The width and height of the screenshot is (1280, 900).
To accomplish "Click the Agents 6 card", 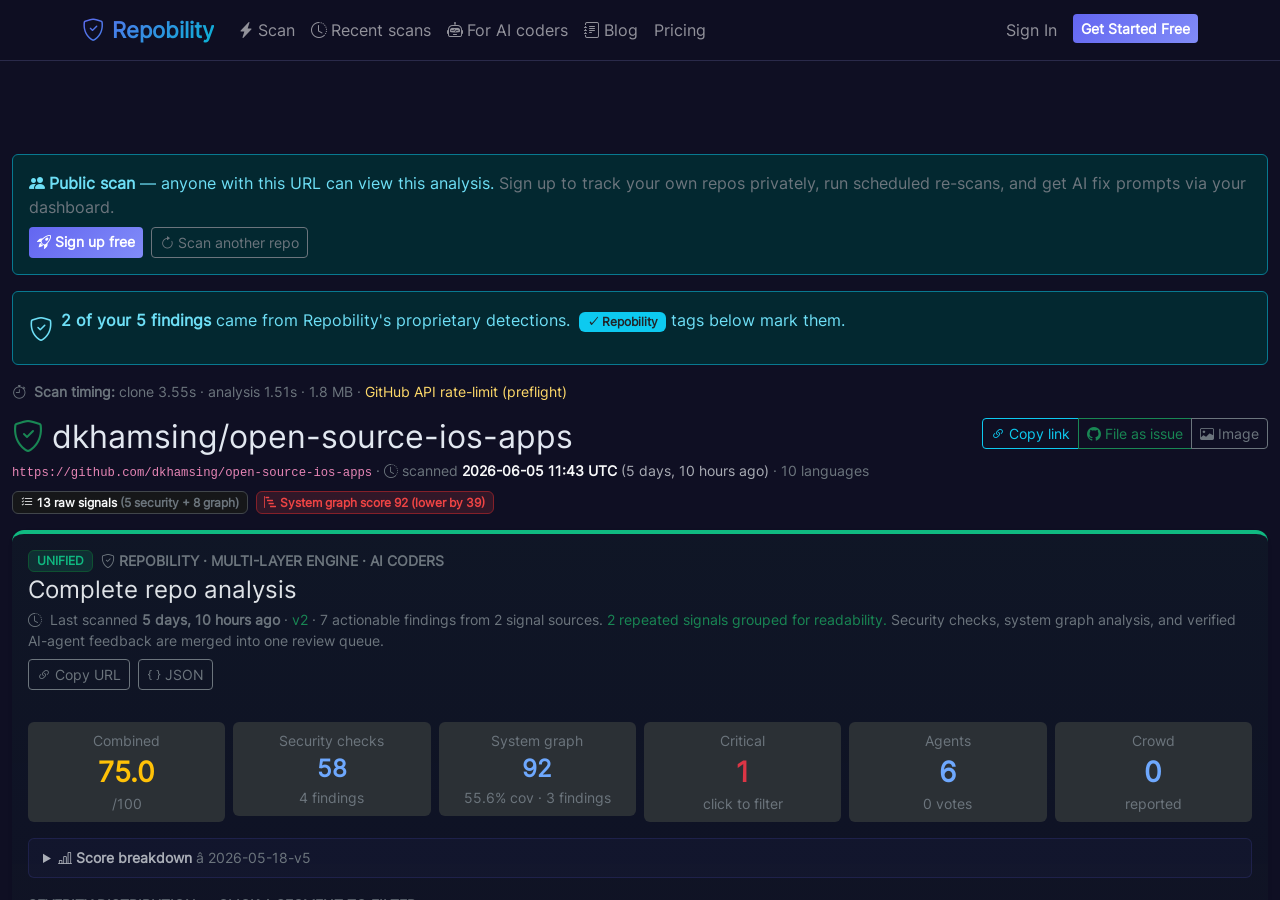I will pyautogui.click(x=948, y=772).
